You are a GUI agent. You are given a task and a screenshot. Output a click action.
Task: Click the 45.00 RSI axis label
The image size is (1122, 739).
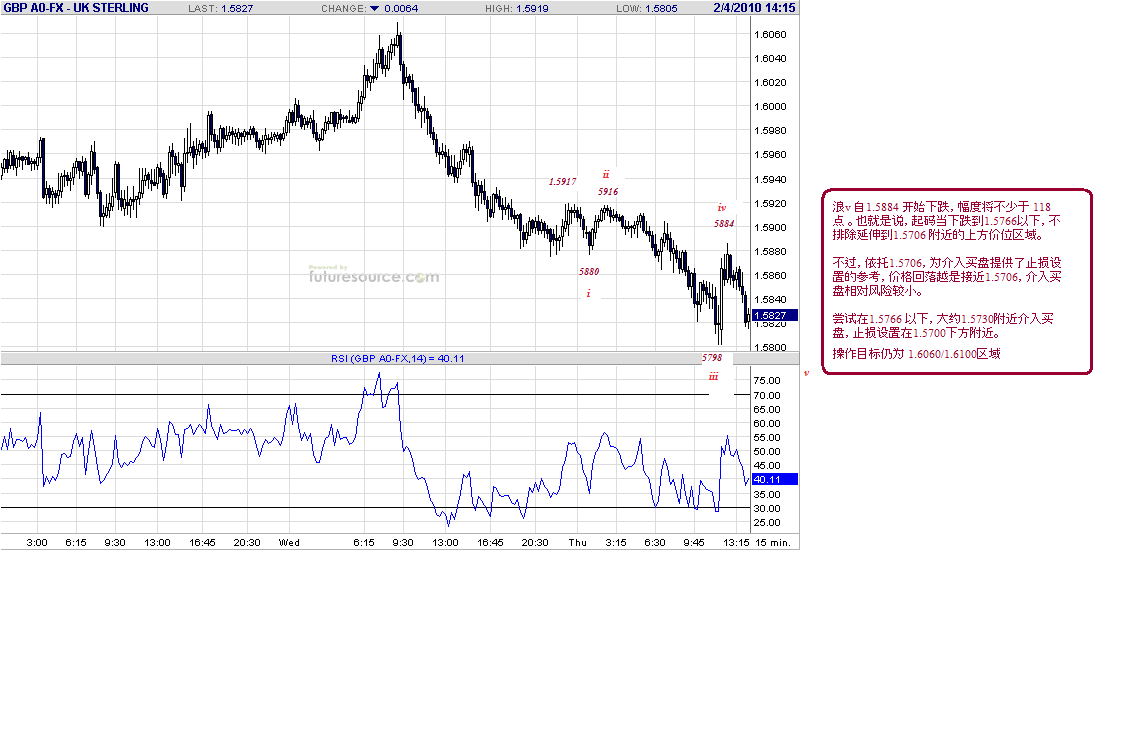tap(766, 466)
